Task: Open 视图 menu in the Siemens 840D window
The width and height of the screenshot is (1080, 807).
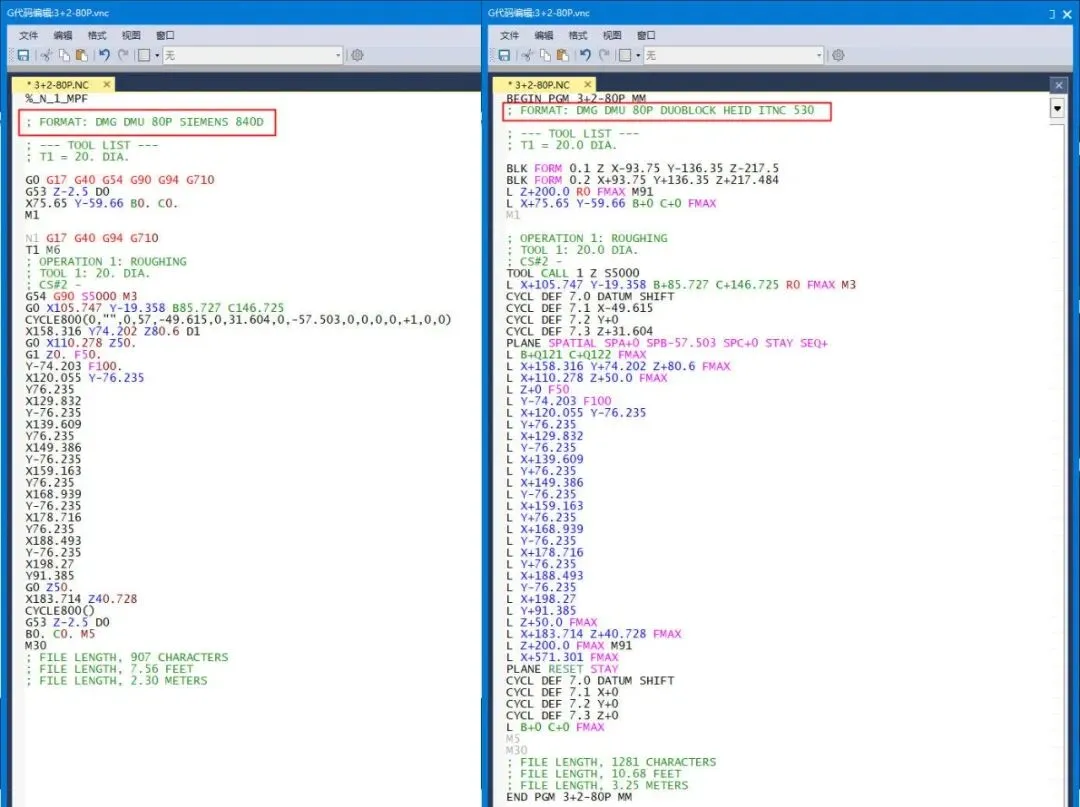Action: tap(131, 35)
